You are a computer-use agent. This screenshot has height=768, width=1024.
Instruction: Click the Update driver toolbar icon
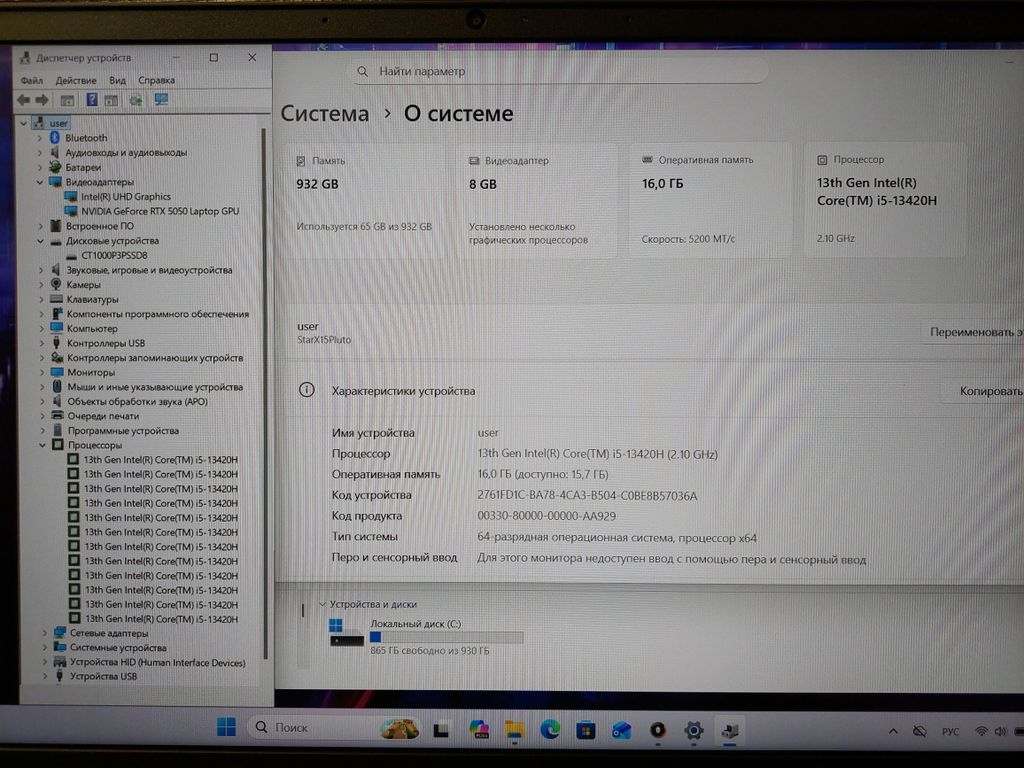136,100
